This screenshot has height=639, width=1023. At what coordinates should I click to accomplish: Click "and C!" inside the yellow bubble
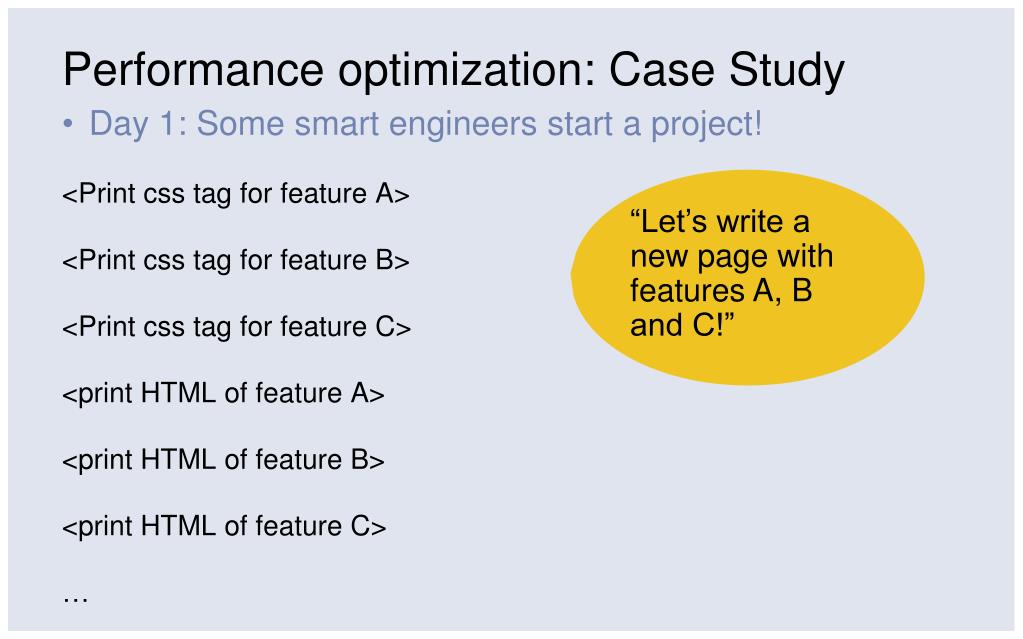(x=676, y=325)
